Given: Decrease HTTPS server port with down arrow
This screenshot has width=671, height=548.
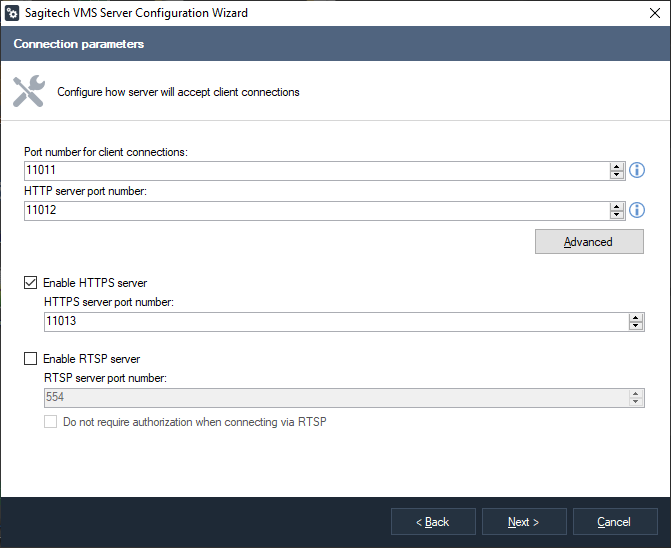Looking at the screenshot, I should (636, 326).
